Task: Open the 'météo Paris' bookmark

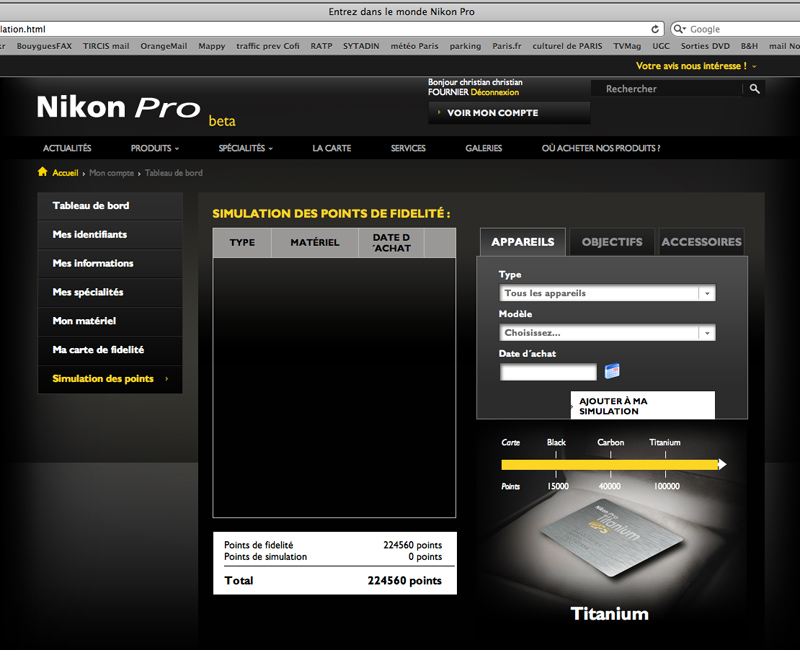Action: [x=414, y=46]
